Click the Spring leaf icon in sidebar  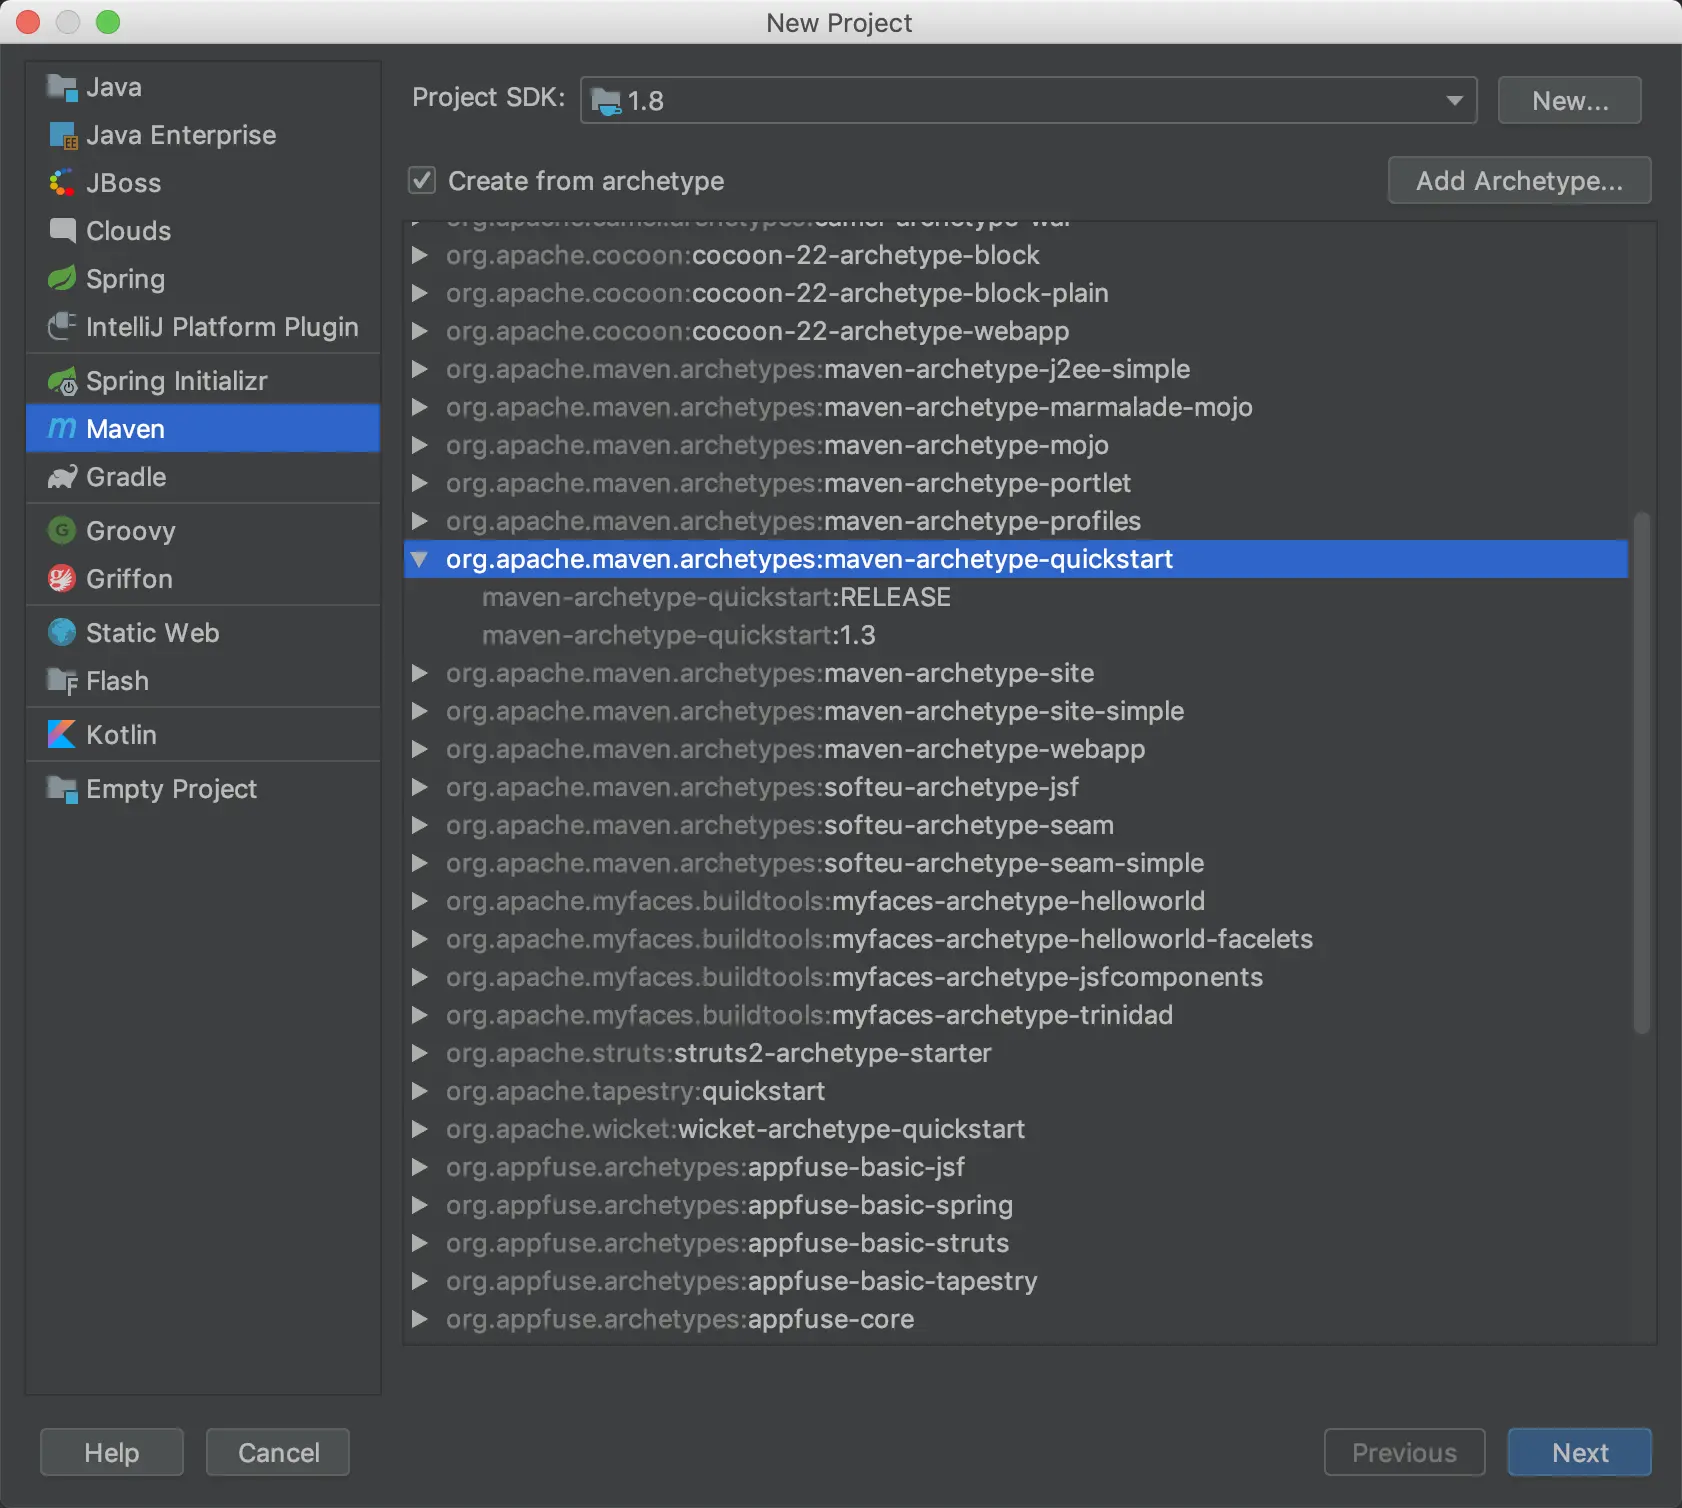click(62, 279)
